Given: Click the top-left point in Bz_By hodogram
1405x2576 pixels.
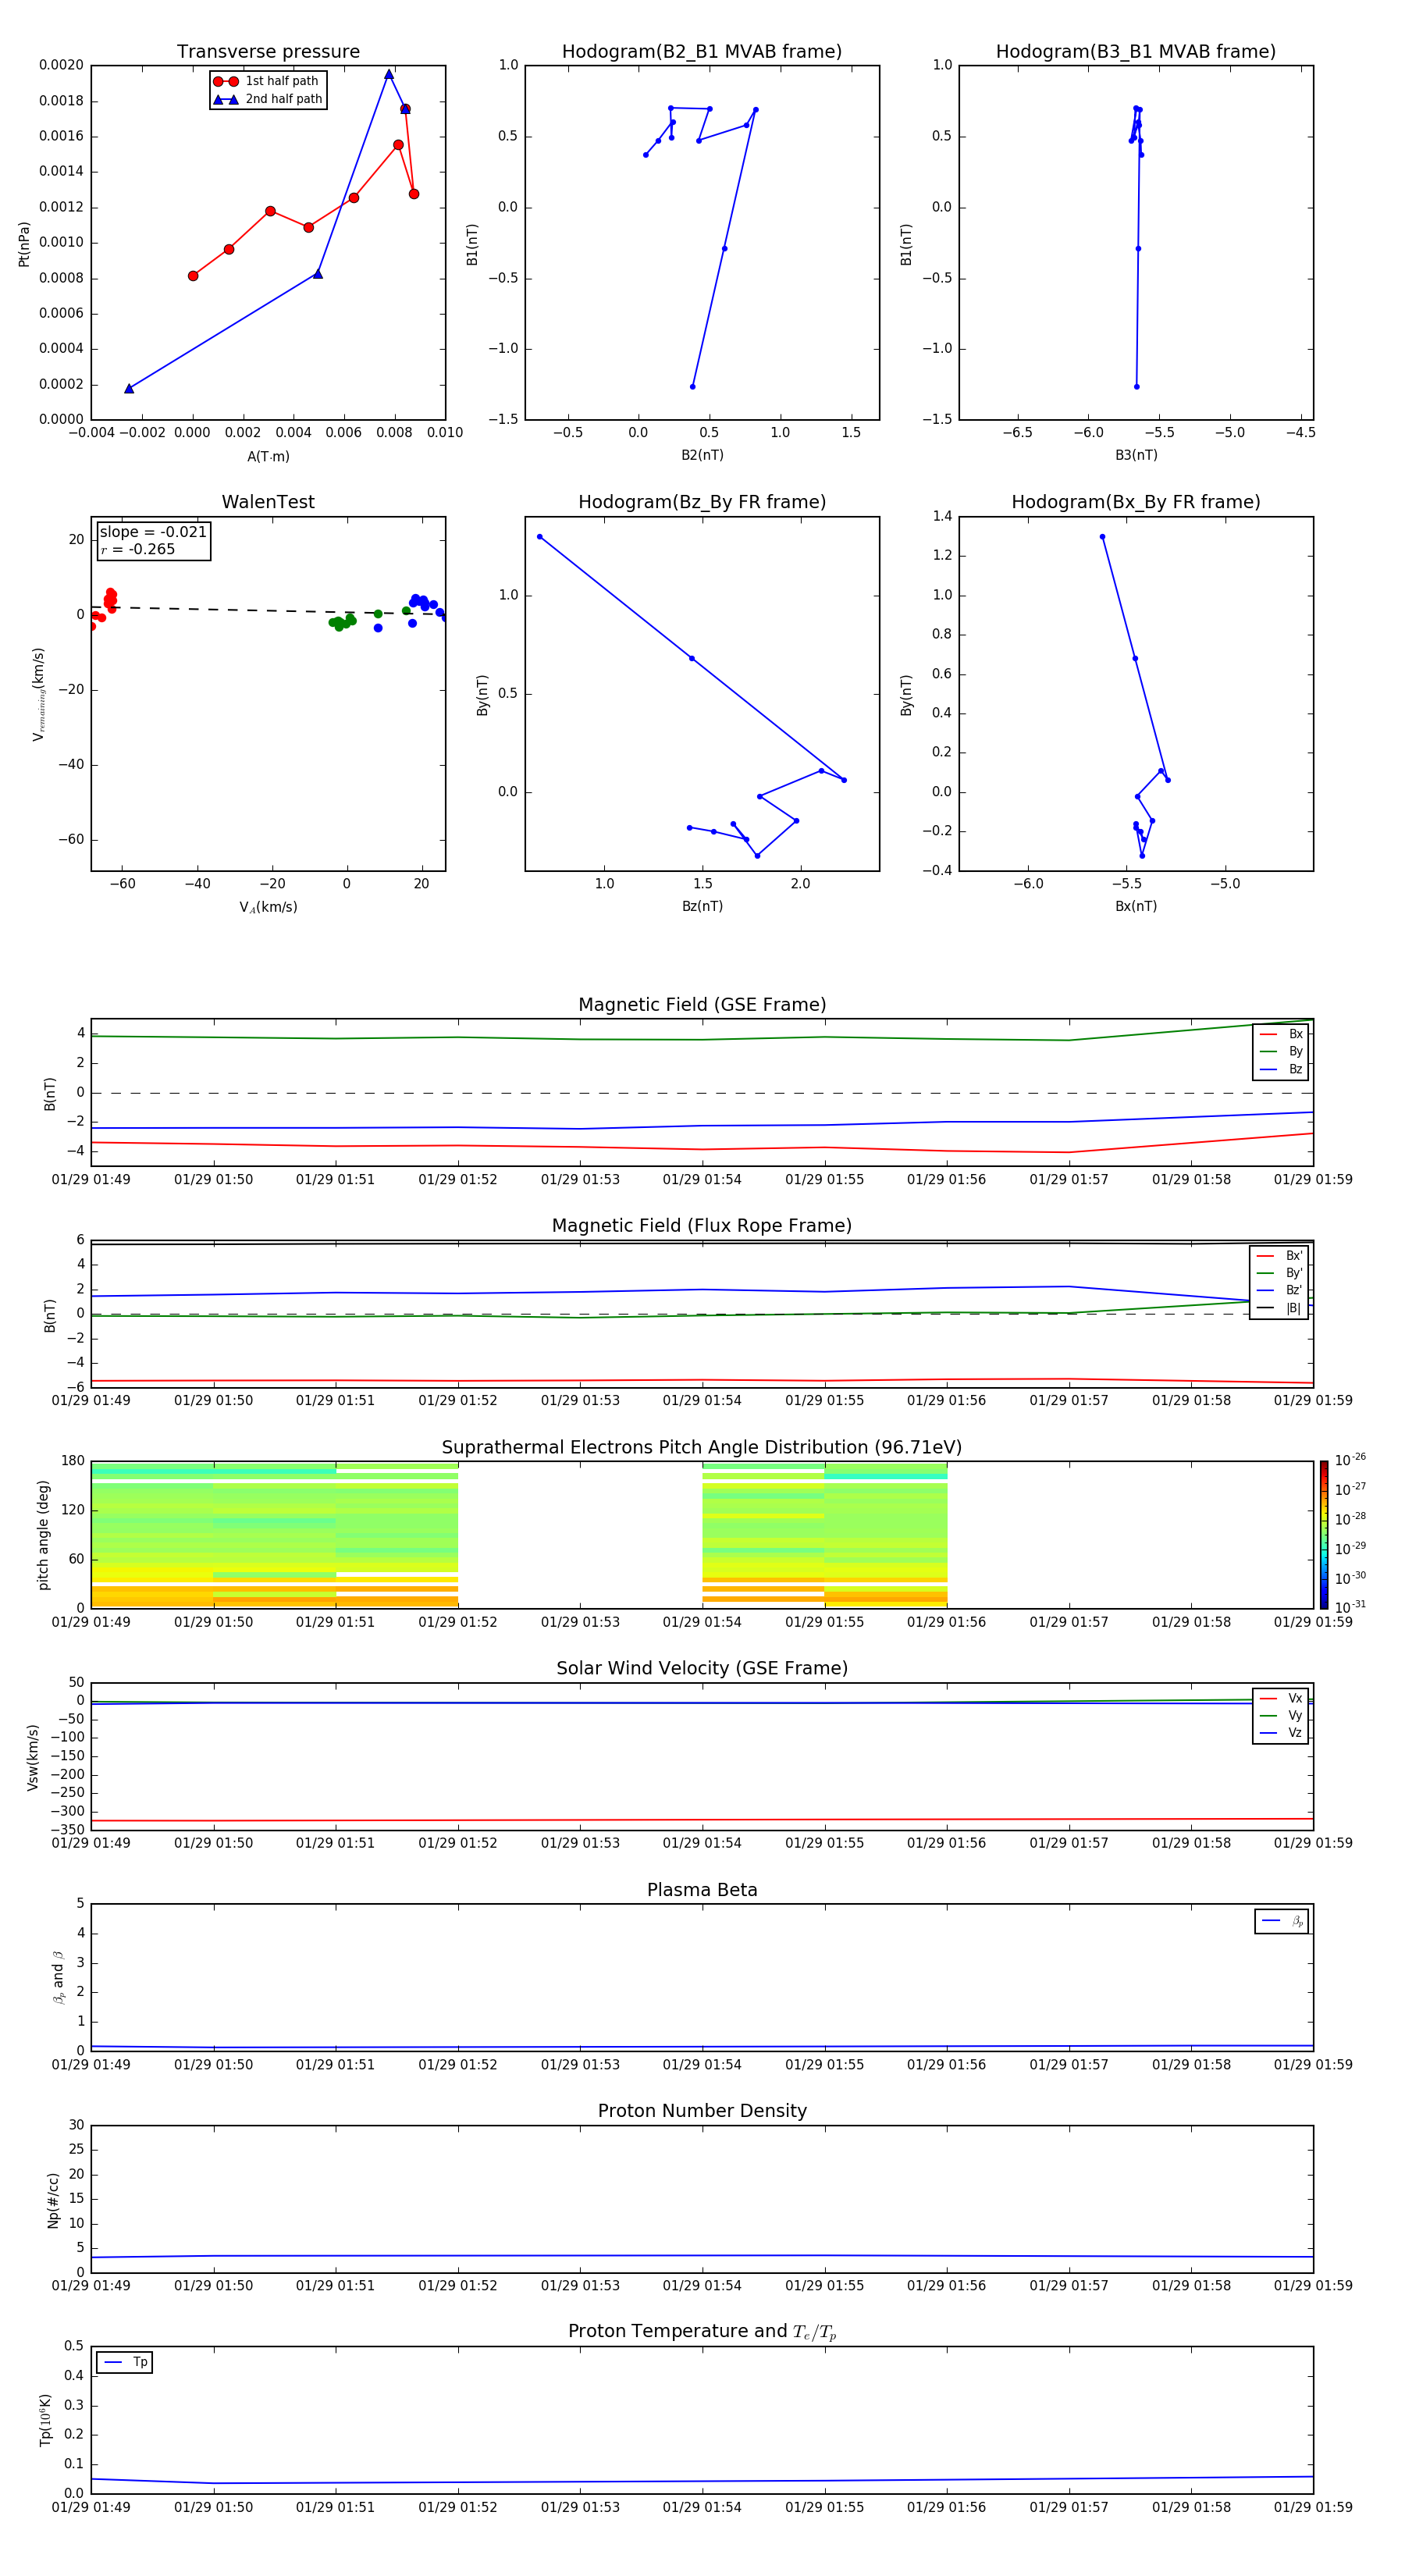Looking at the screenshot, I should (539, 537).
